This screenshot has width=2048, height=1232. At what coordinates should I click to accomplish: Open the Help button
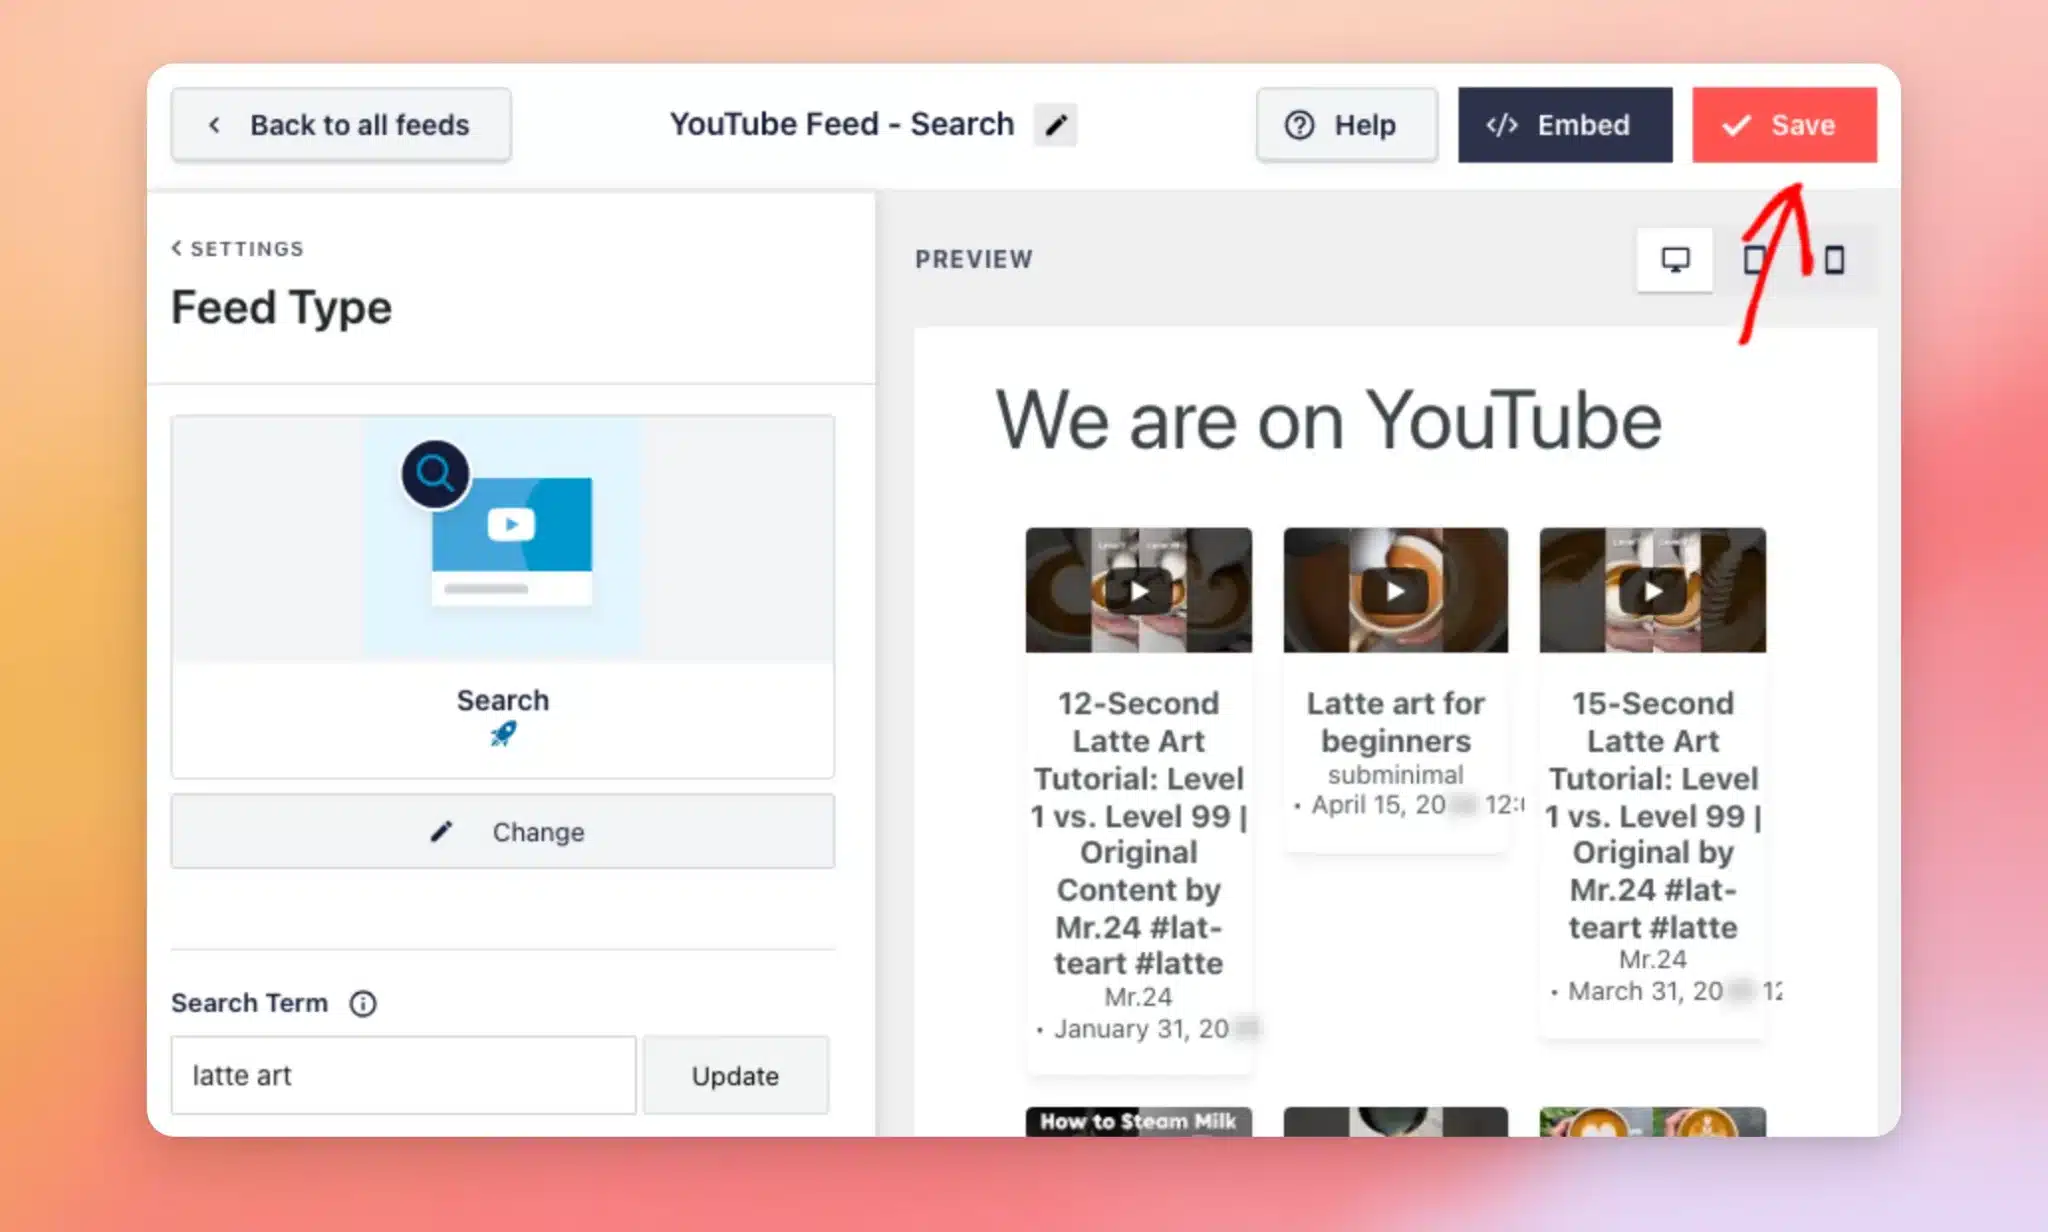pyautogui.click(x=1347, y=125)
